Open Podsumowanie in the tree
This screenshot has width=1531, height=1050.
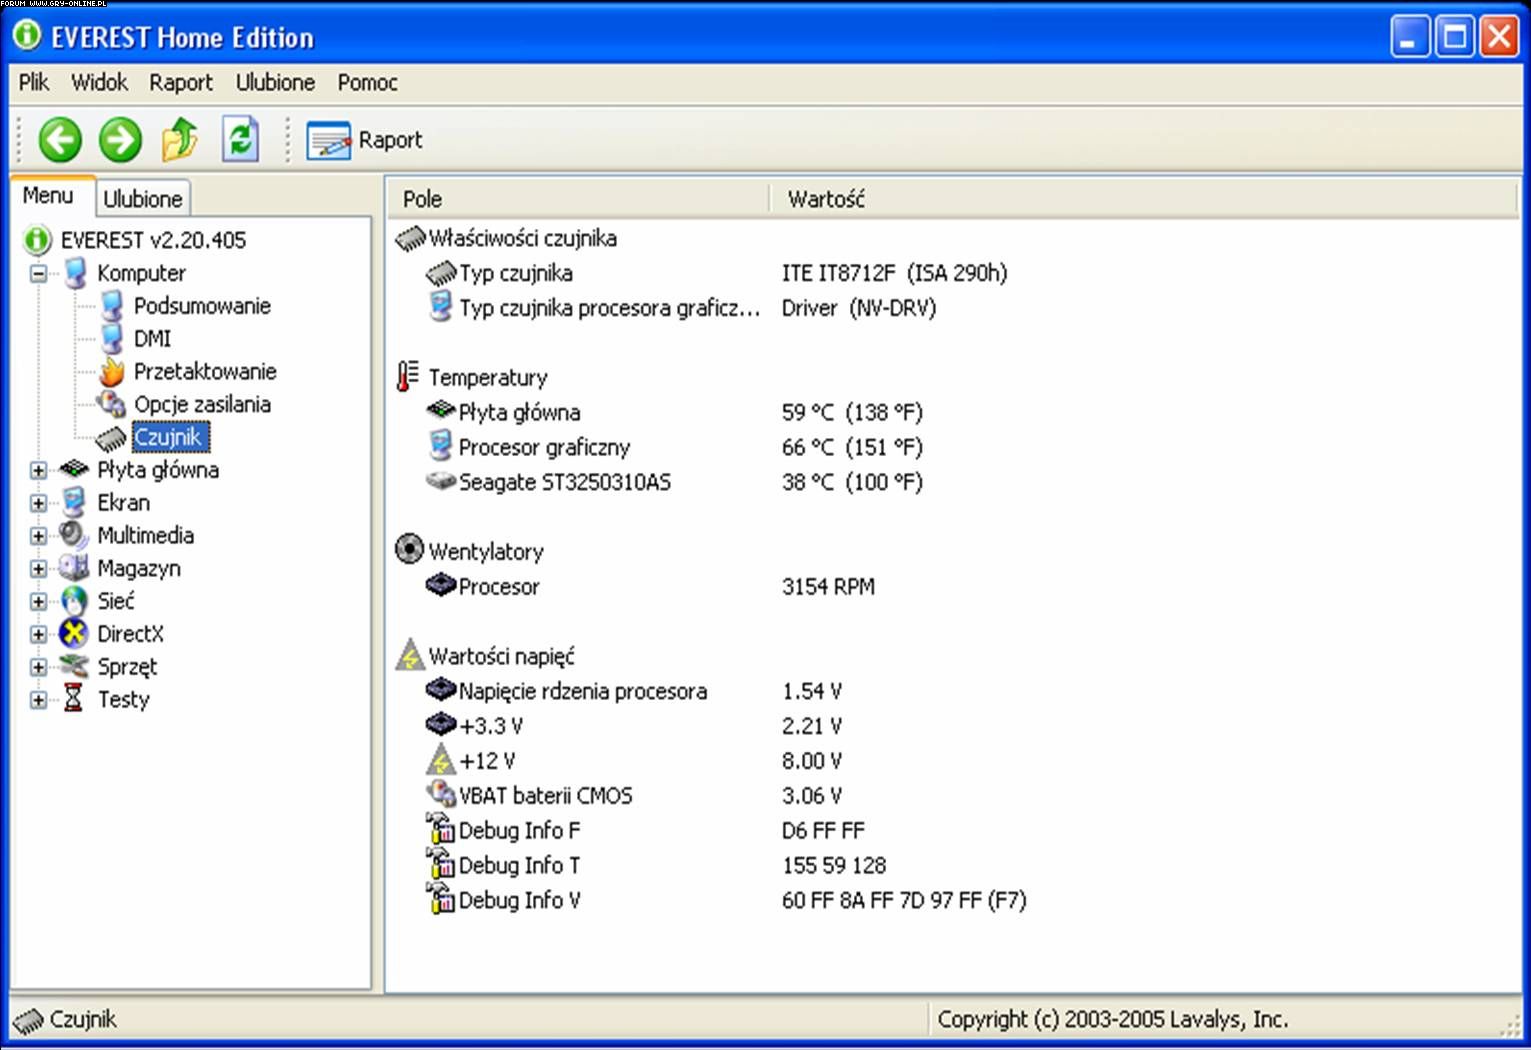(x=202, y=306)
